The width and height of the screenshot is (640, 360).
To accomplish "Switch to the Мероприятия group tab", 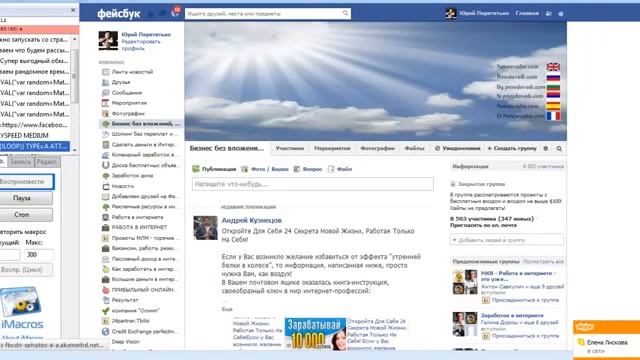I will click(332, 149).
